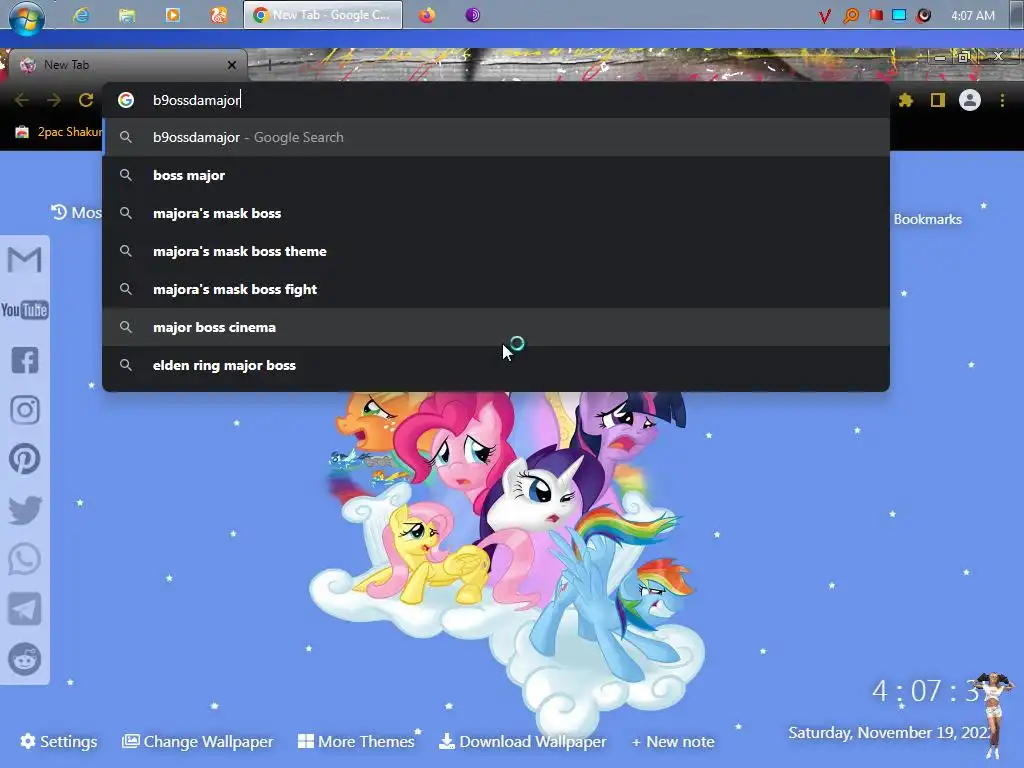
Task: Open Telegram shortcut in sidebar
Action: [25, 609]
